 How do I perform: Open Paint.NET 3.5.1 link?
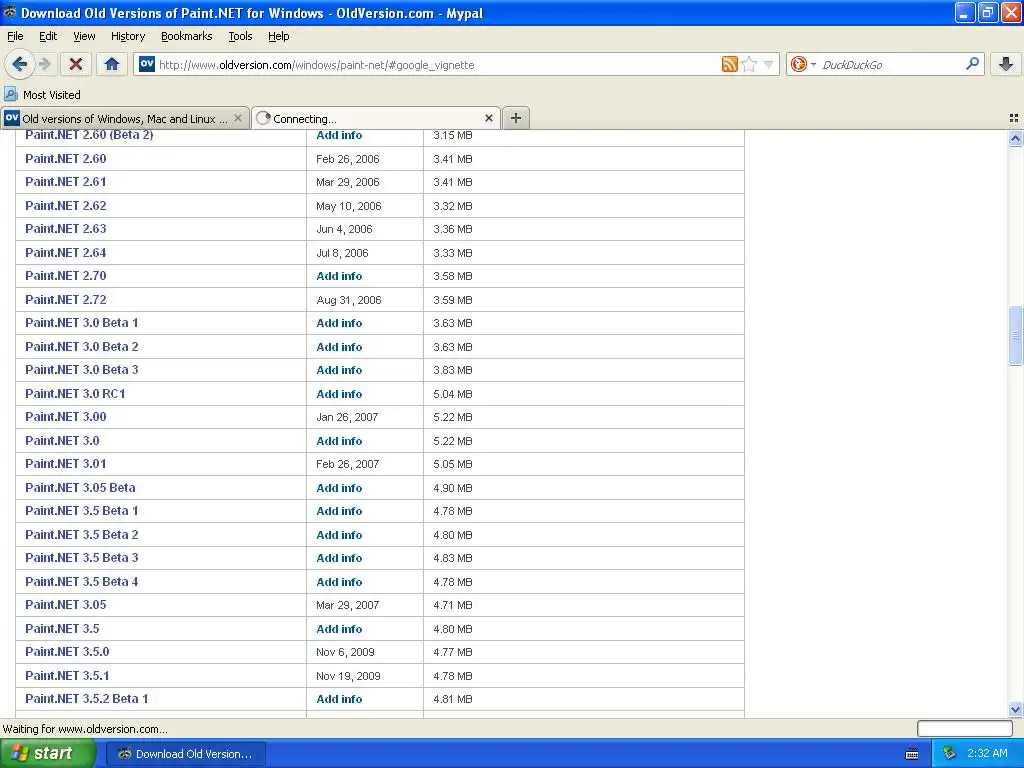(x=67, y=676)
